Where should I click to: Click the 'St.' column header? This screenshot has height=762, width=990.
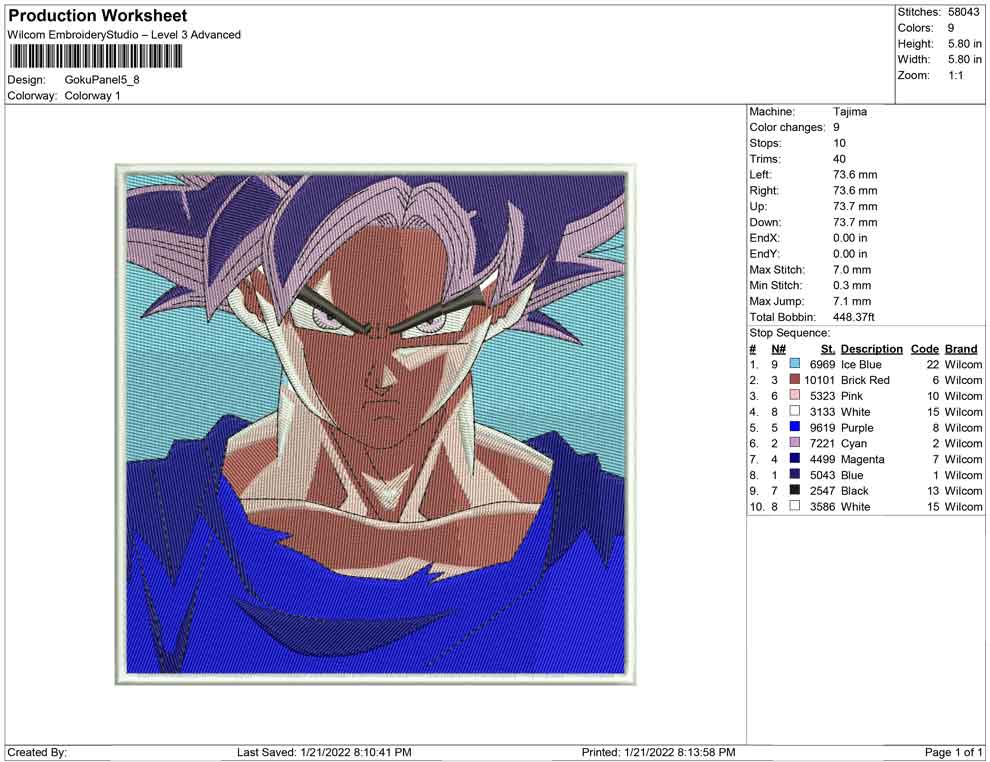(828, 348)
